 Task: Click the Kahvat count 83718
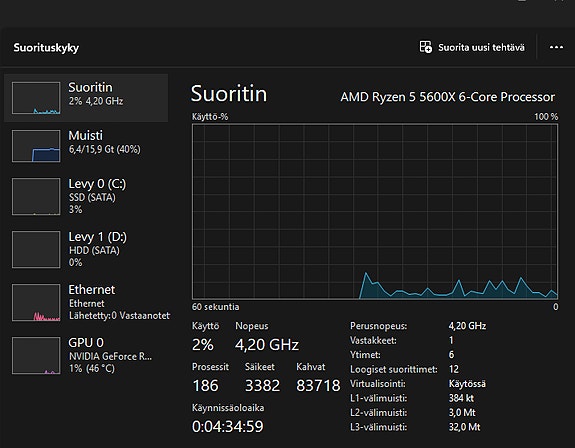318,385
